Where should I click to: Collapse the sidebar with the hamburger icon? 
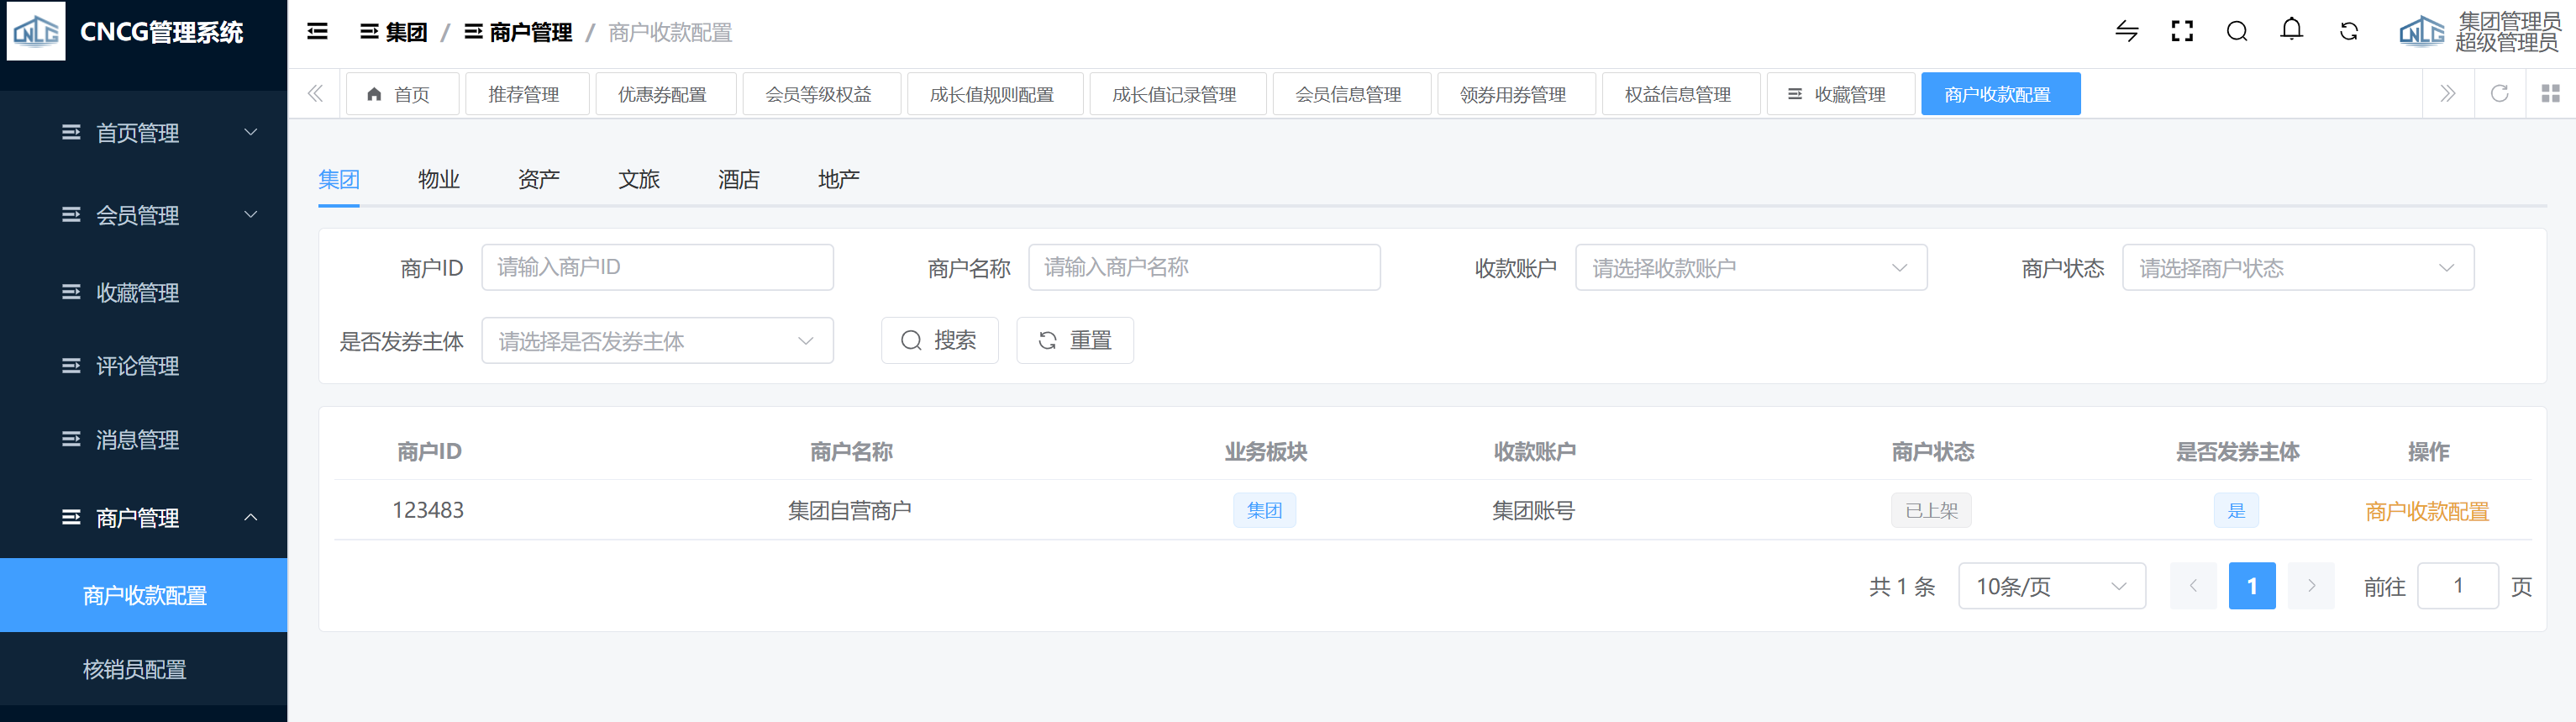click(317, 32)
